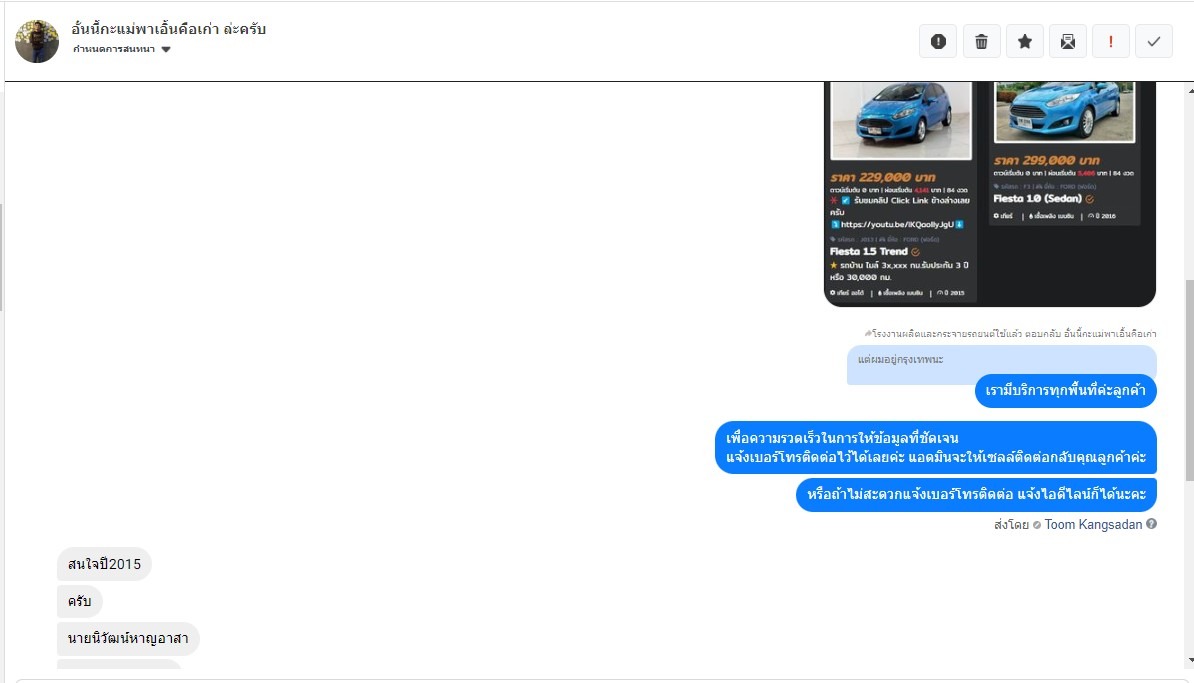Select the 229,000 baht price text
This screenshot has height=683, width=1194.
[x=883, y=177]
